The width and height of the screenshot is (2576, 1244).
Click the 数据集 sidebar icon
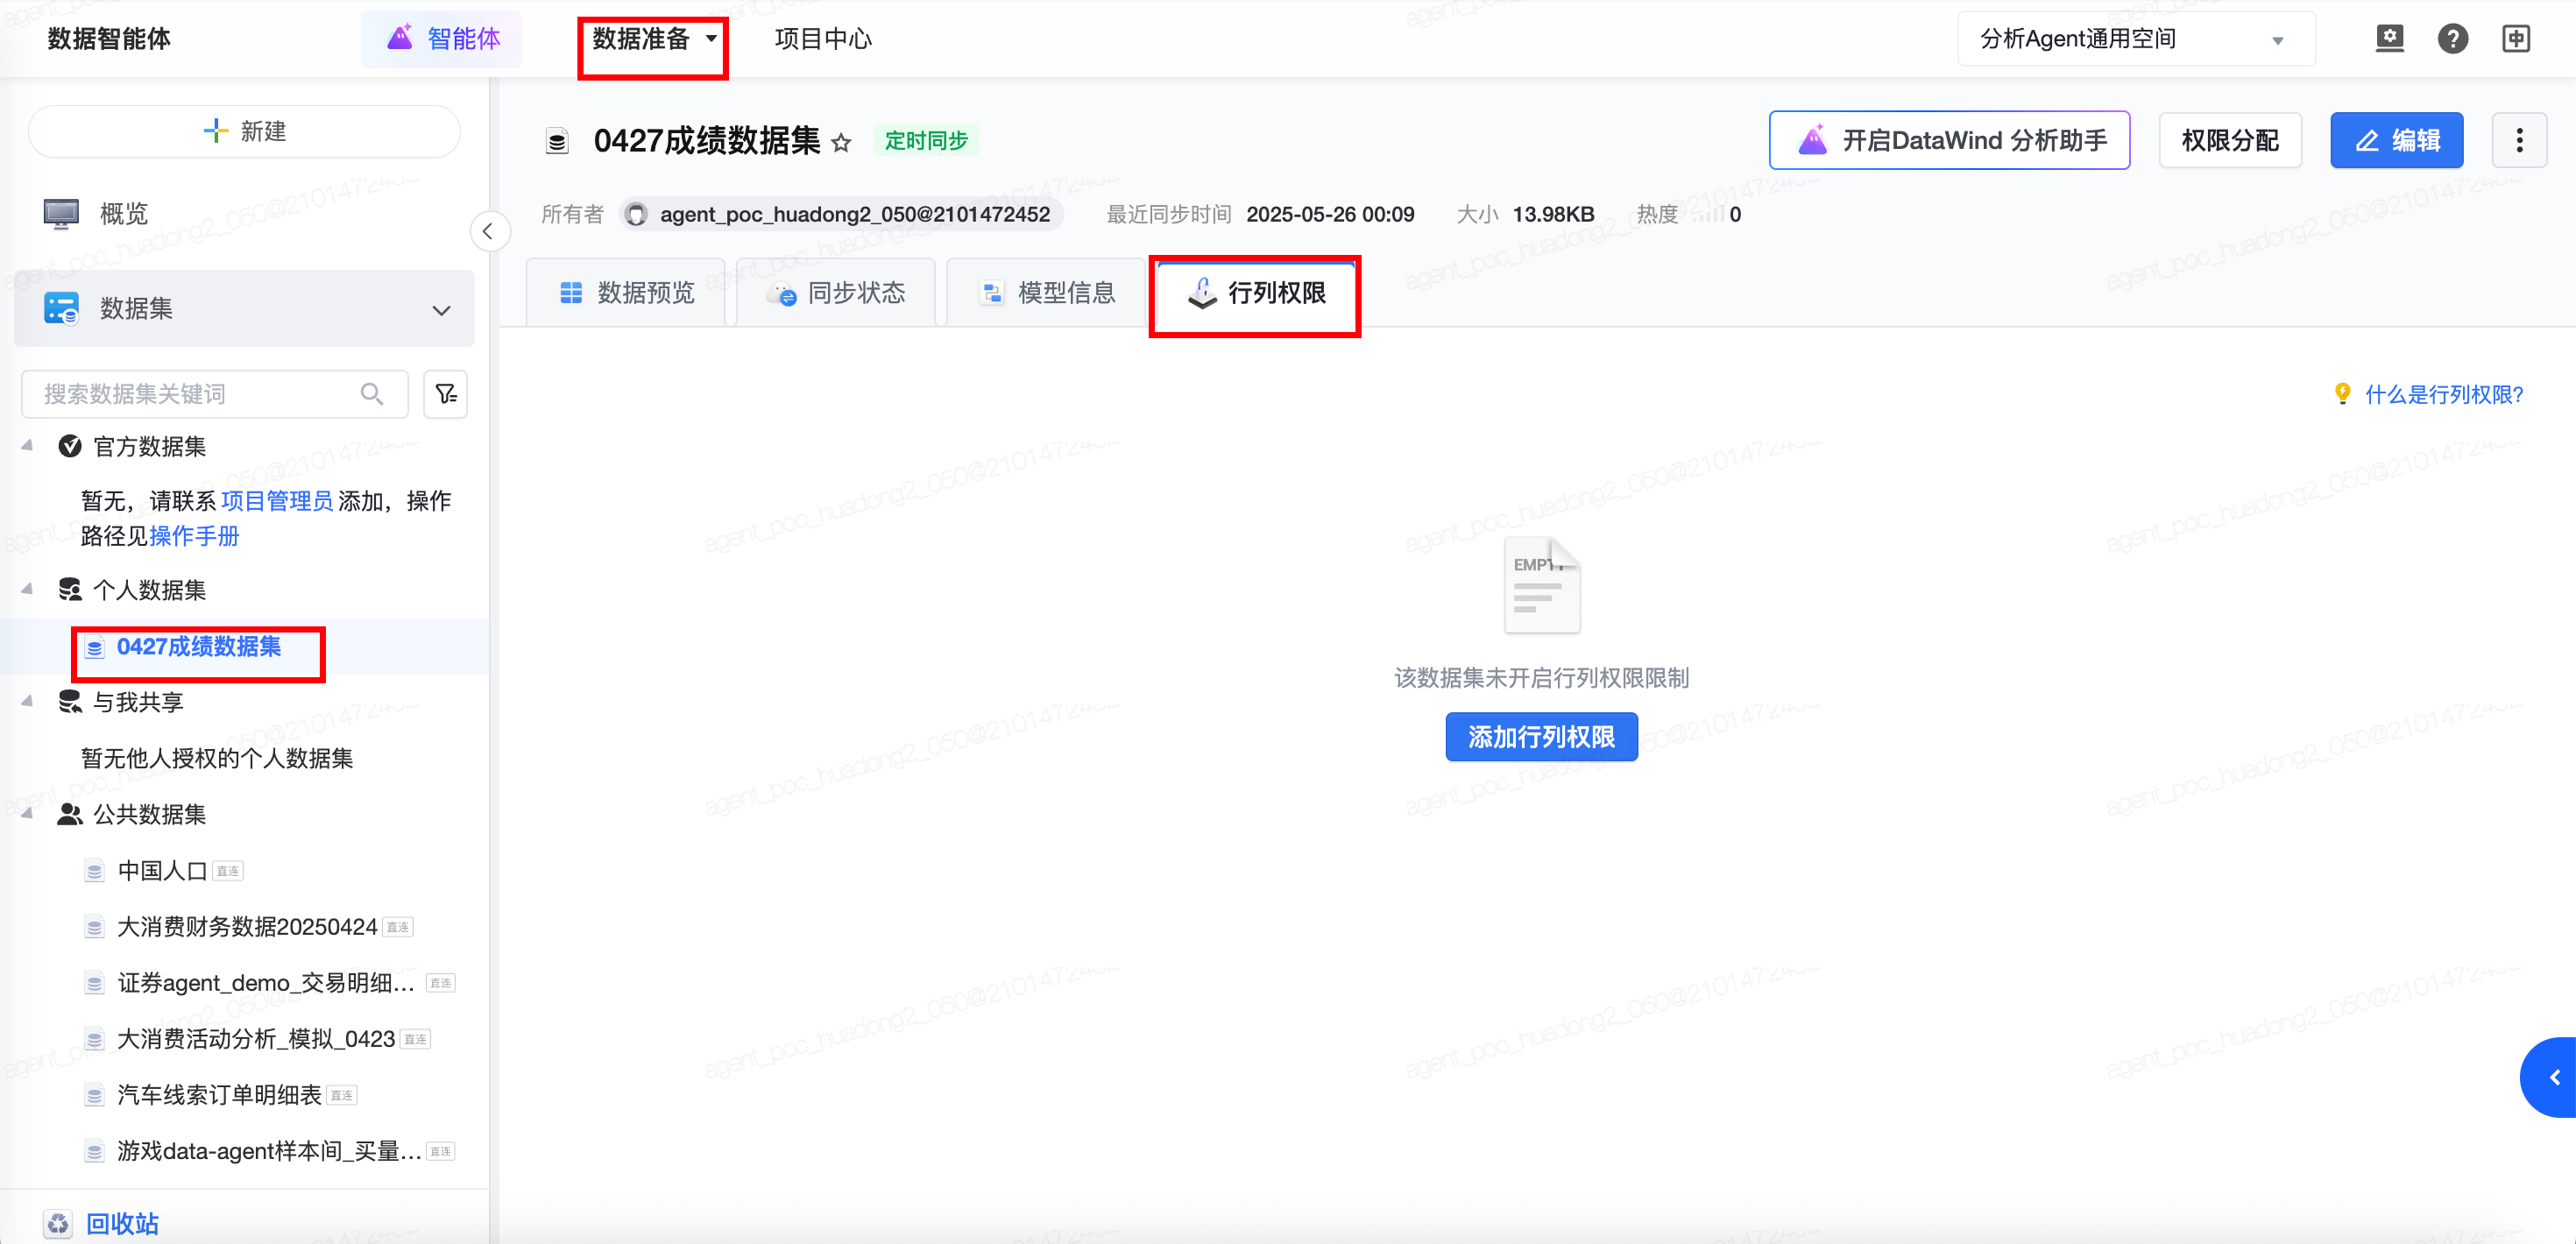(x=61, y=308)
